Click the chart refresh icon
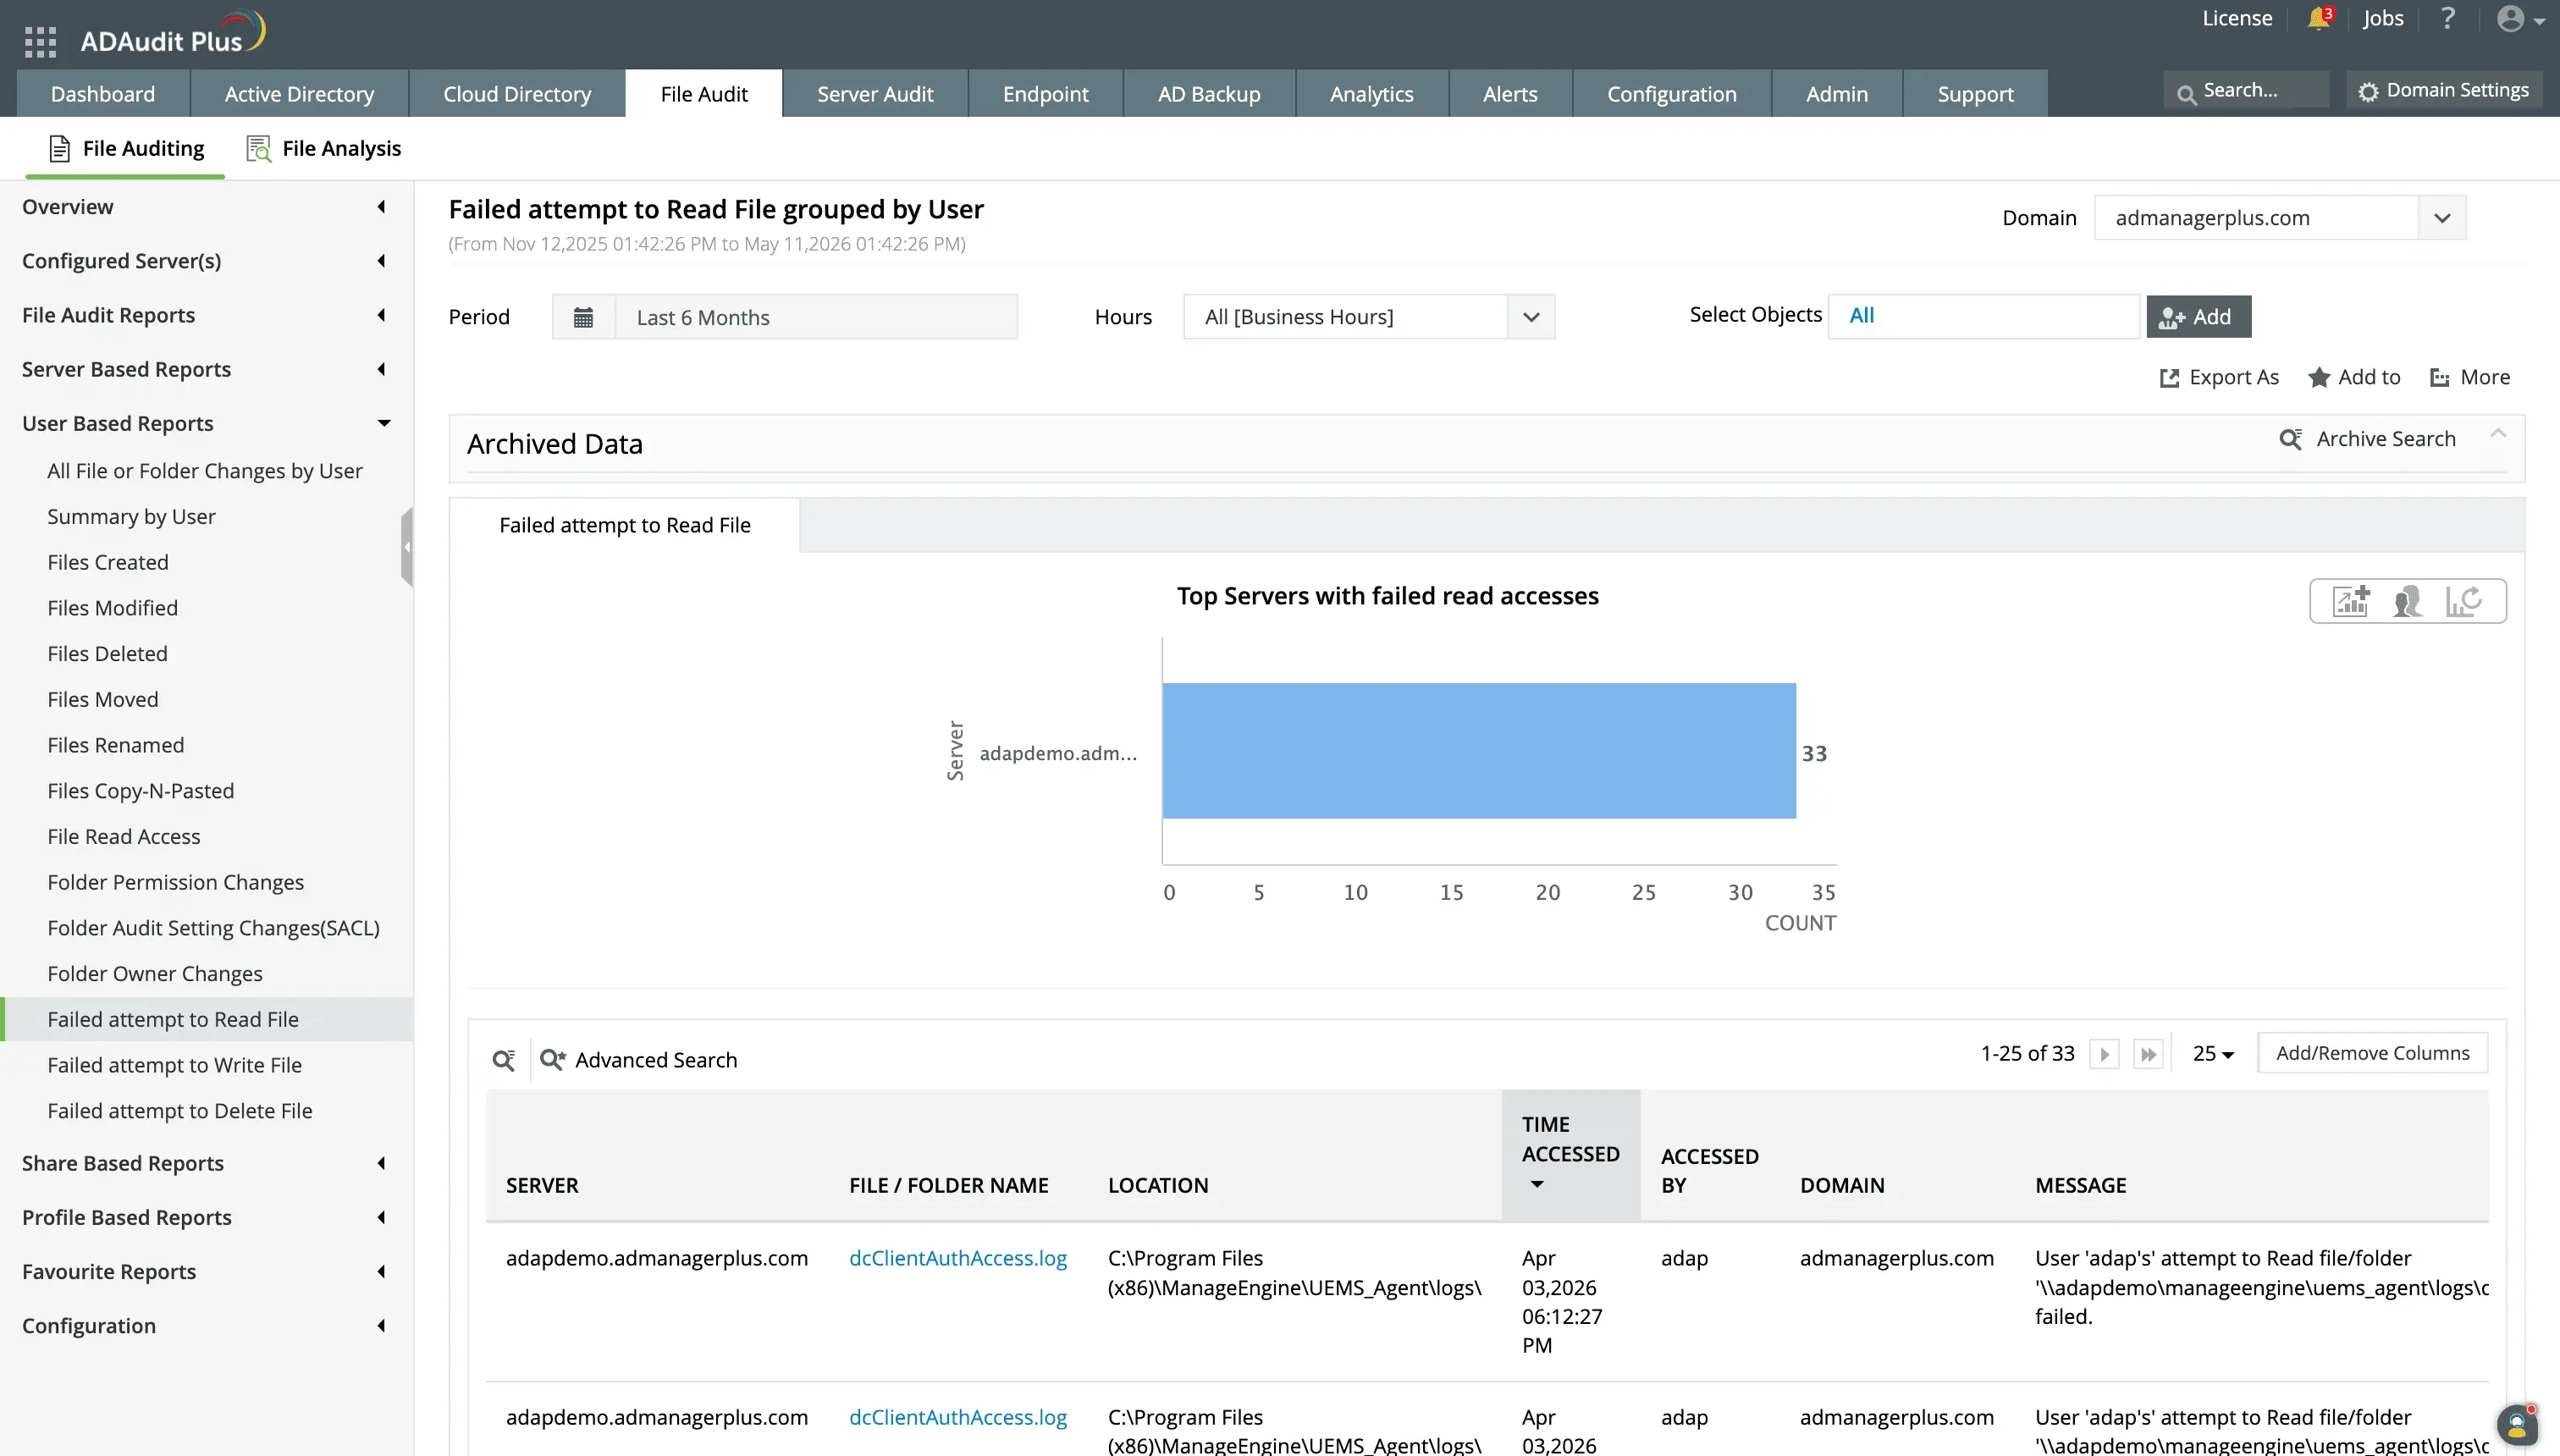Screen dimensions: 2560x1456 click(2464, 601)
